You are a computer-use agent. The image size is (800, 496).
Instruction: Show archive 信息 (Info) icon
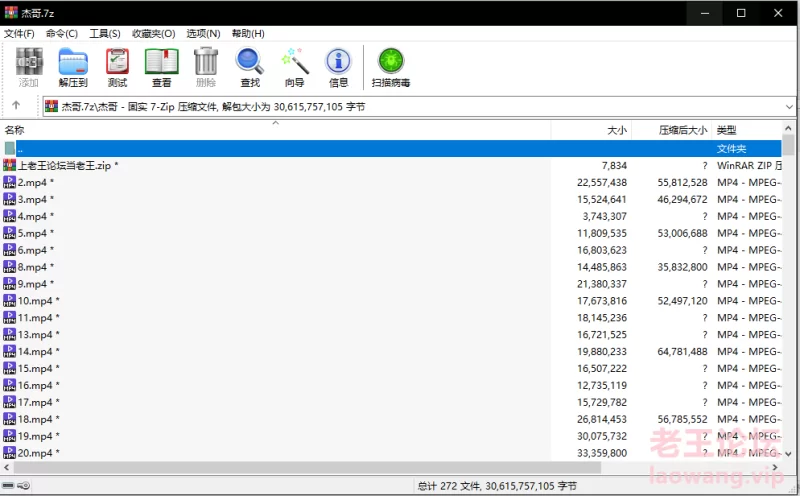[x=338, y=61]
